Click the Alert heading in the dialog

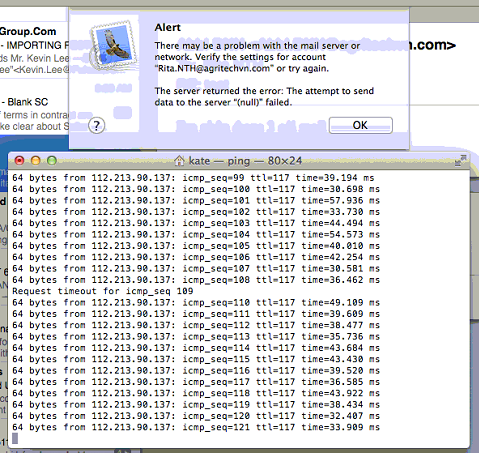point(168,27)
